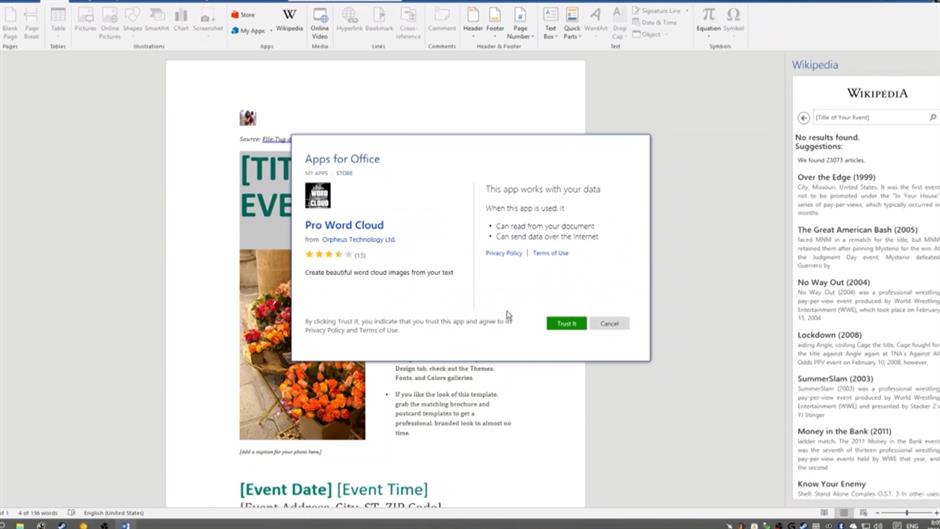Click the back arrow in Wikipedia pane

pyautogui.click(x=804, y=117)
